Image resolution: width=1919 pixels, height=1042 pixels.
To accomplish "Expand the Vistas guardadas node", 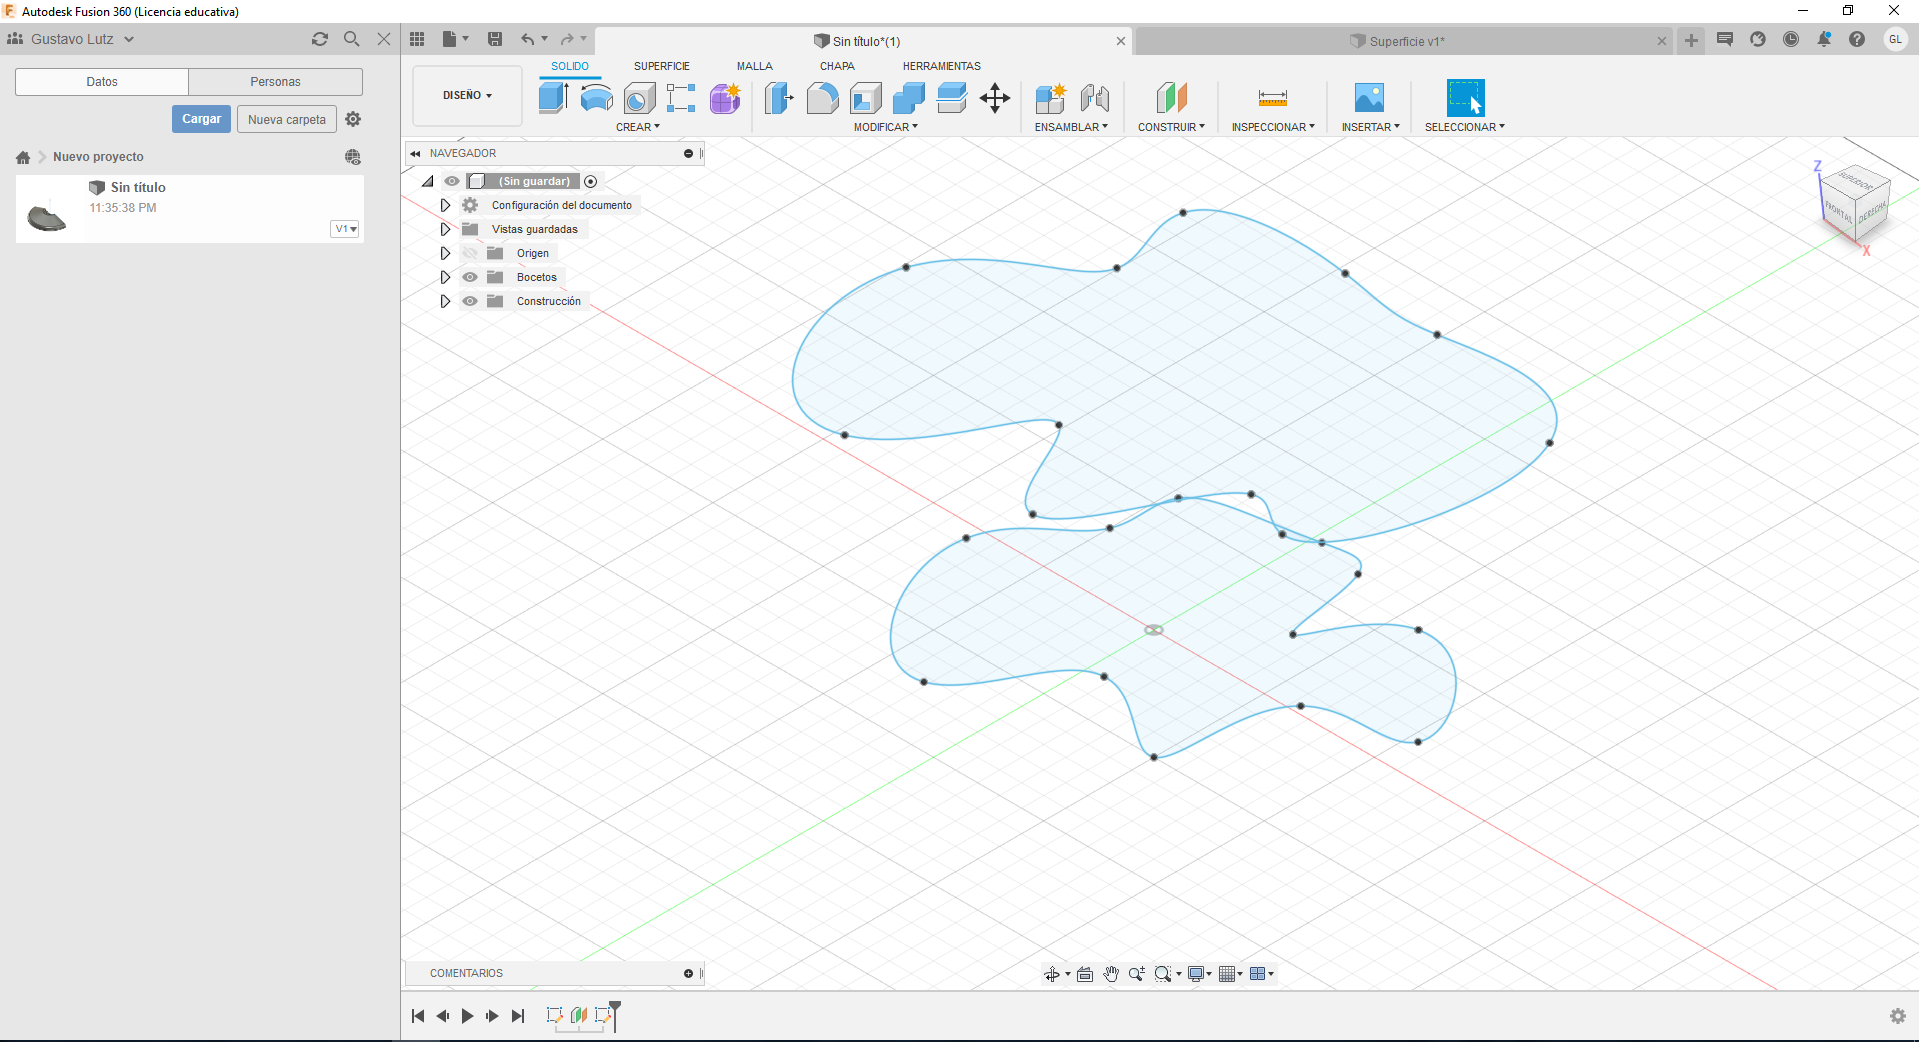I will [x=445, y=229].
